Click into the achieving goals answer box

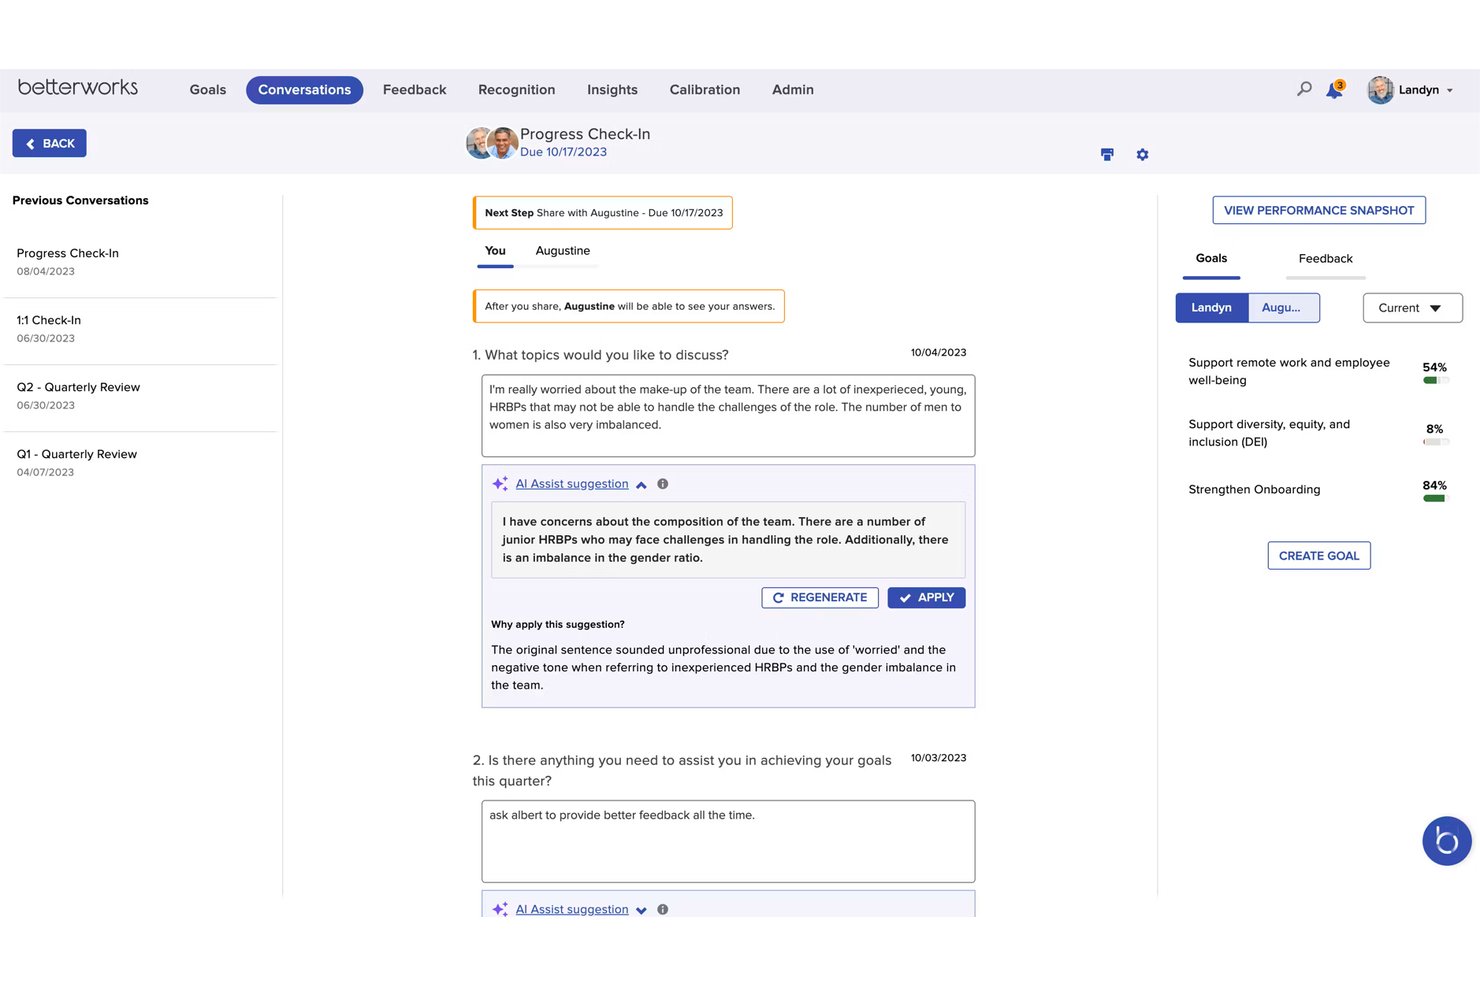click(728, 841)
